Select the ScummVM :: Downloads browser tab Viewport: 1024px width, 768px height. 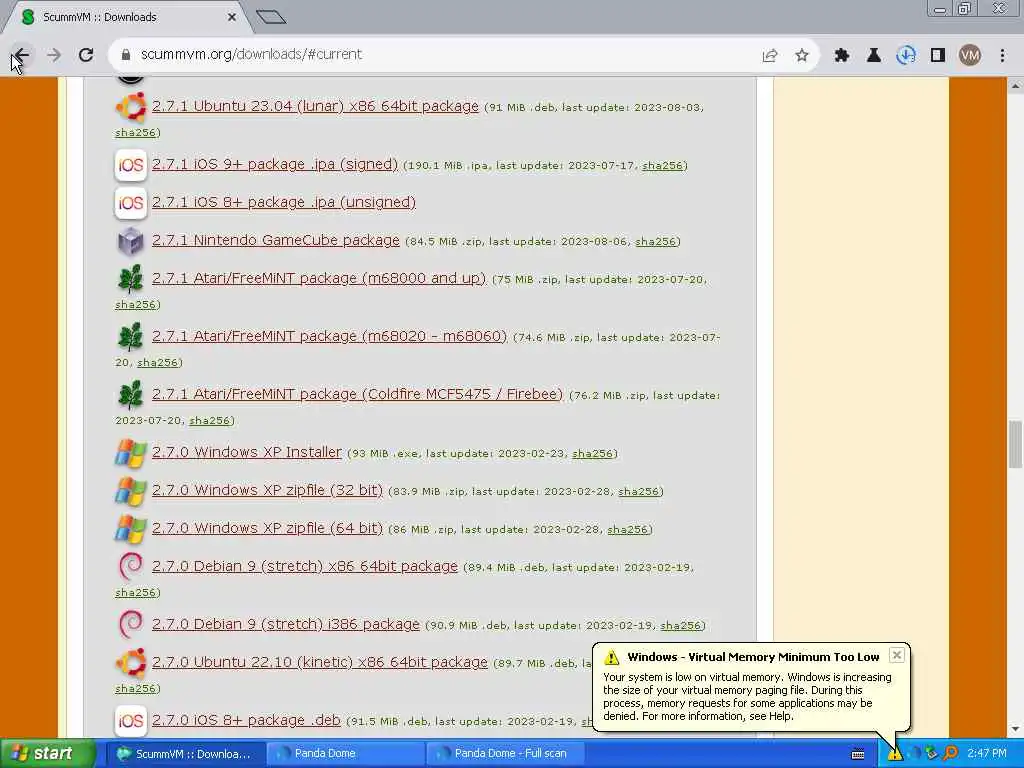(x=127, y=17)
